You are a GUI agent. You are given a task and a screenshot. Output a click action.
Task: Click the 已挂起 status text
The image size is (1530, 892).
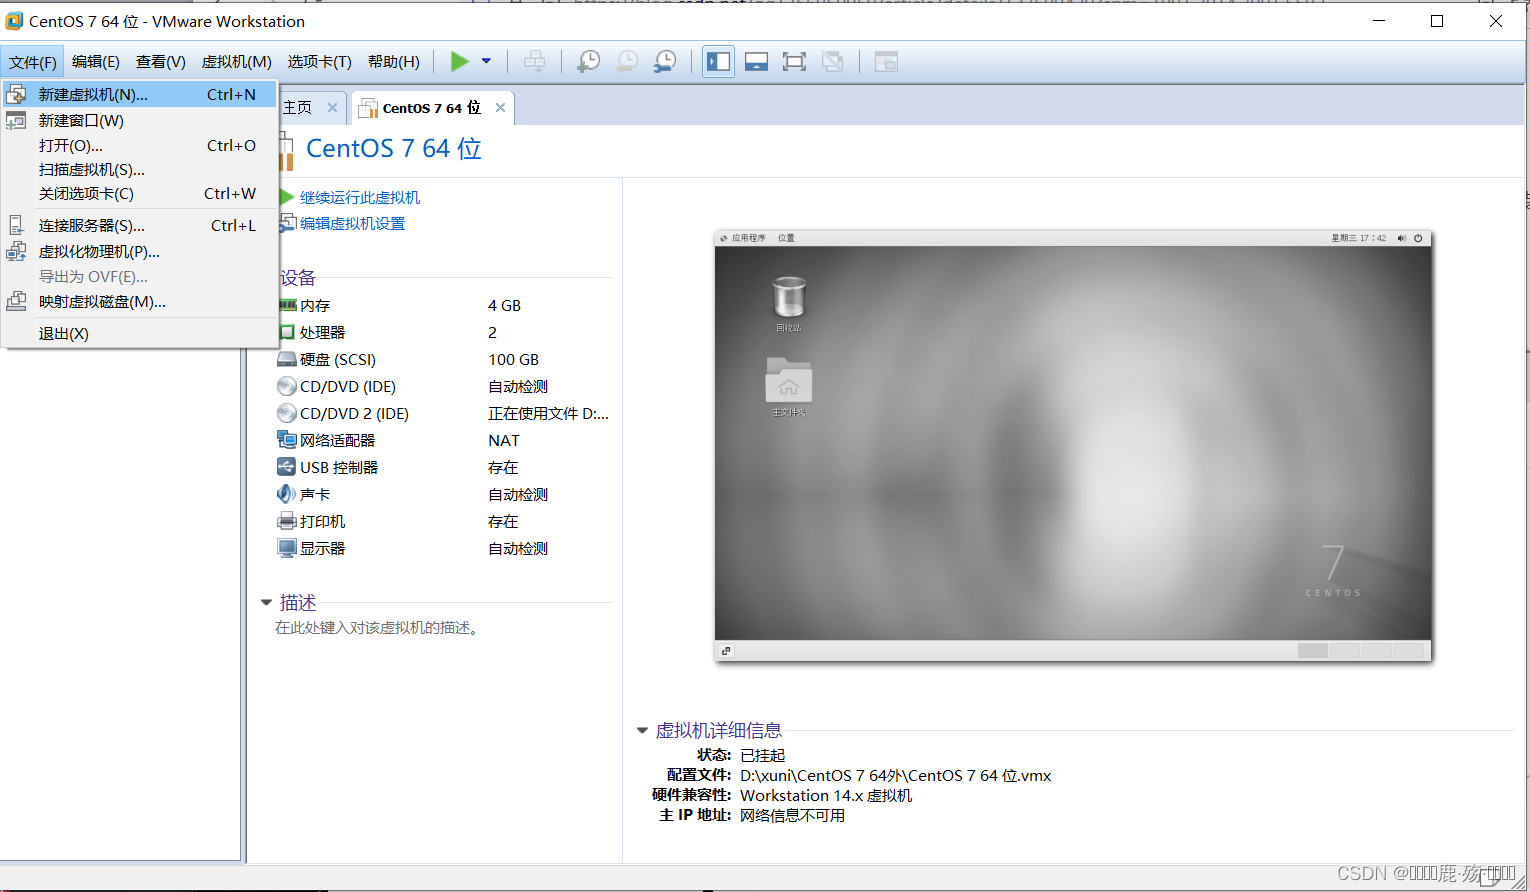(x=763, y=755)
